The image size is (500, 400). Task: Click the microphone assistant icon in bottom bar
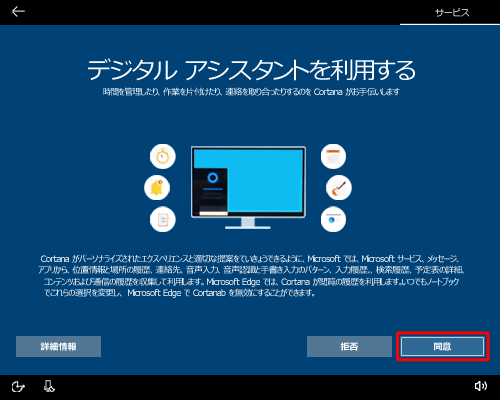(49, 387)
